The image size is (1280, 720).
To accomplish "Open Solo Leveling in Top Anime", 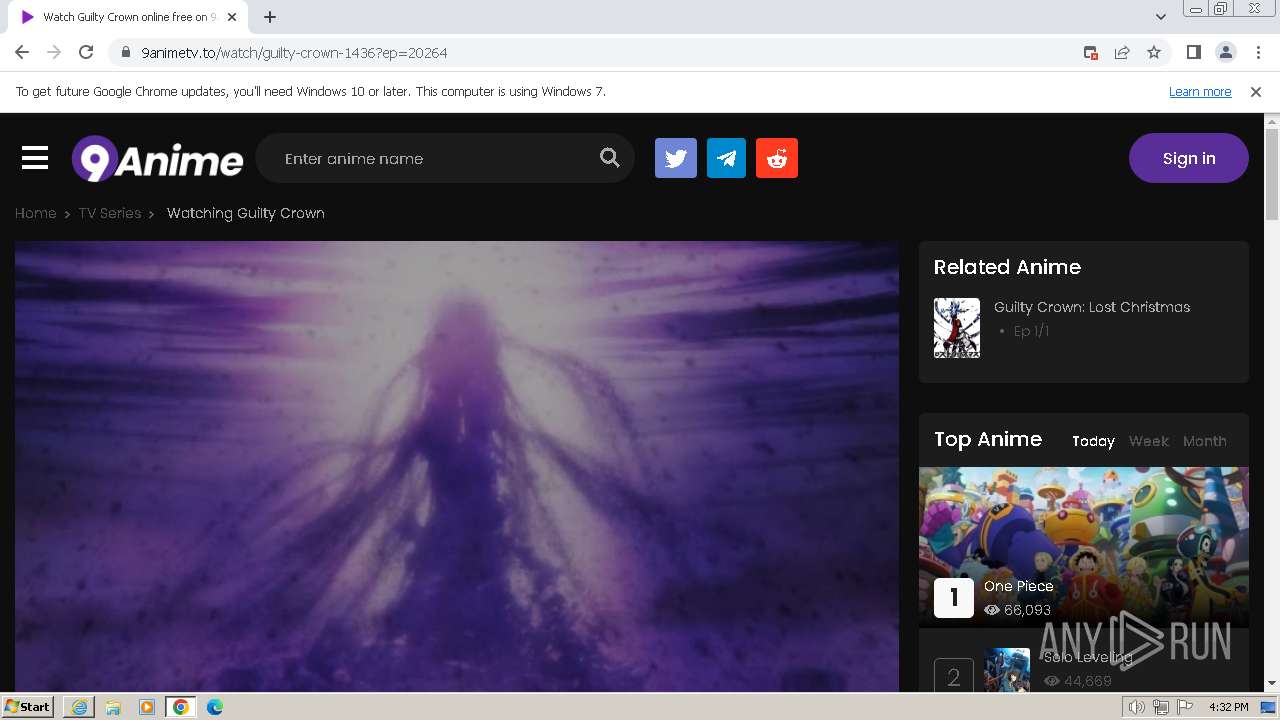I will tap(1088, 657).
